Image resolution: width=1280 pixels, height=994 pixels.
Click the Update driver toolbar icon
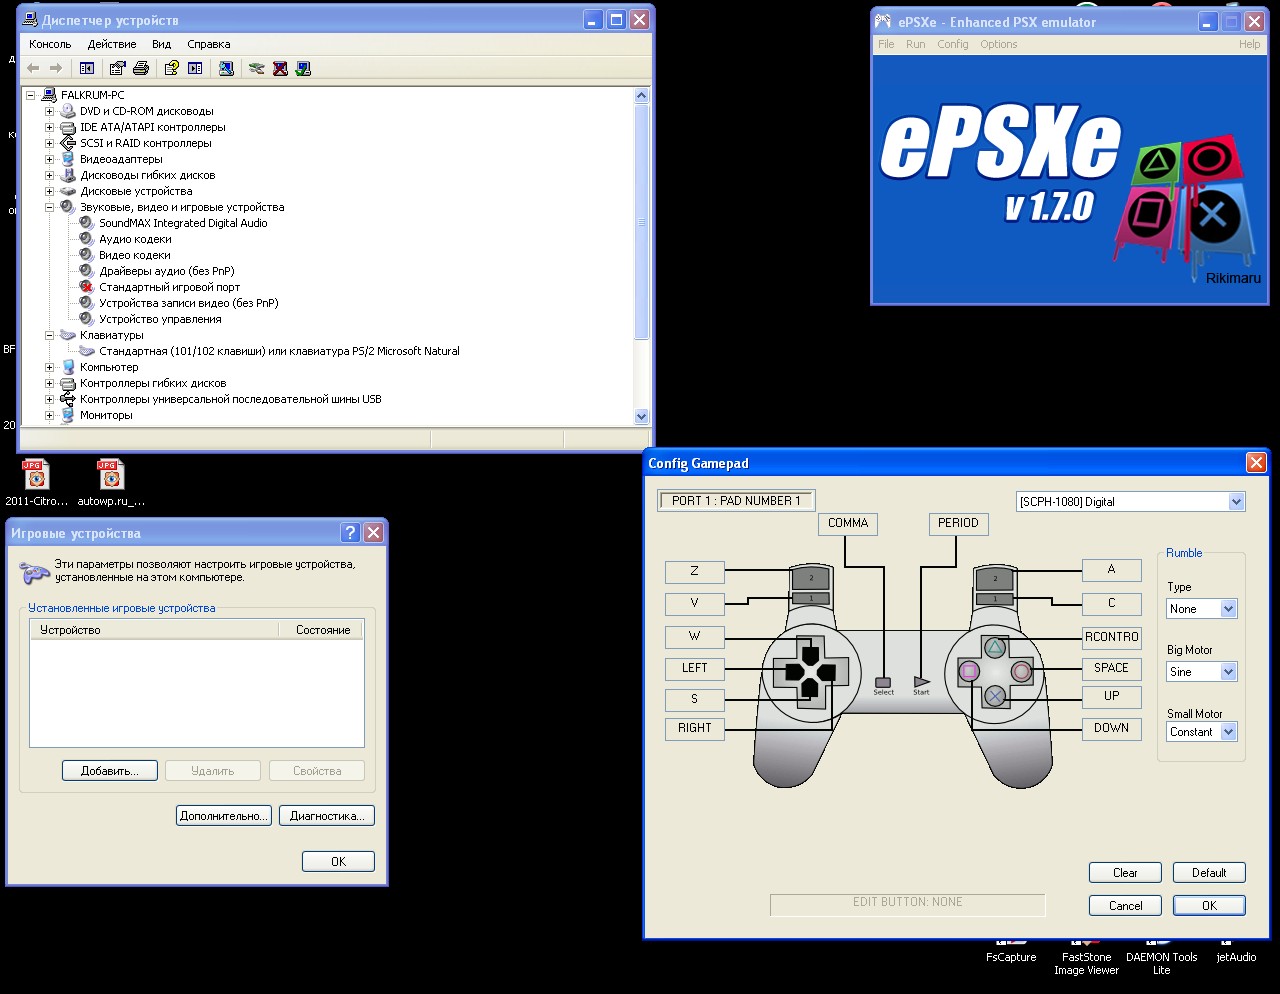coord(226,68)
